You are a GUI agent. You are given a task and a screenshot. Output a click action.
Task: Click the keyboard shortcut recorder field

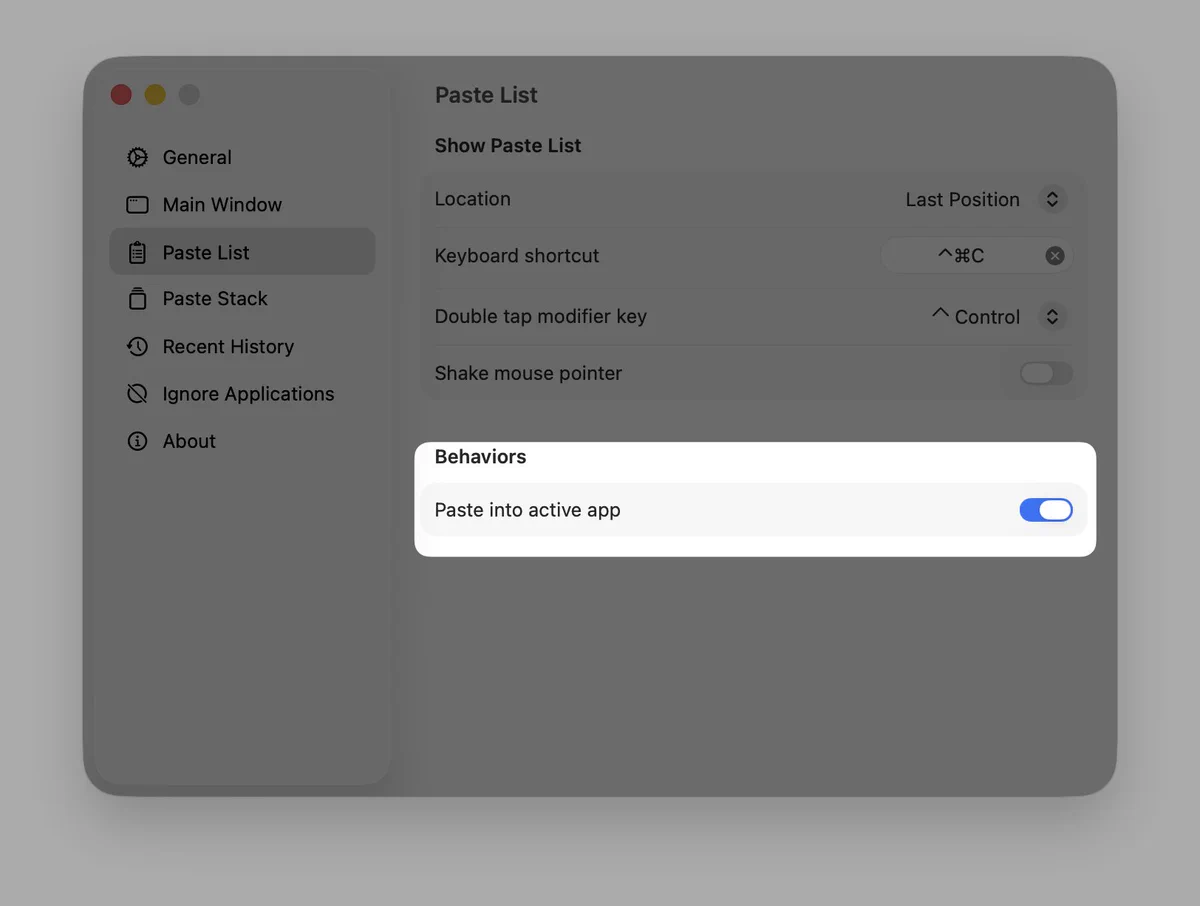975,256
